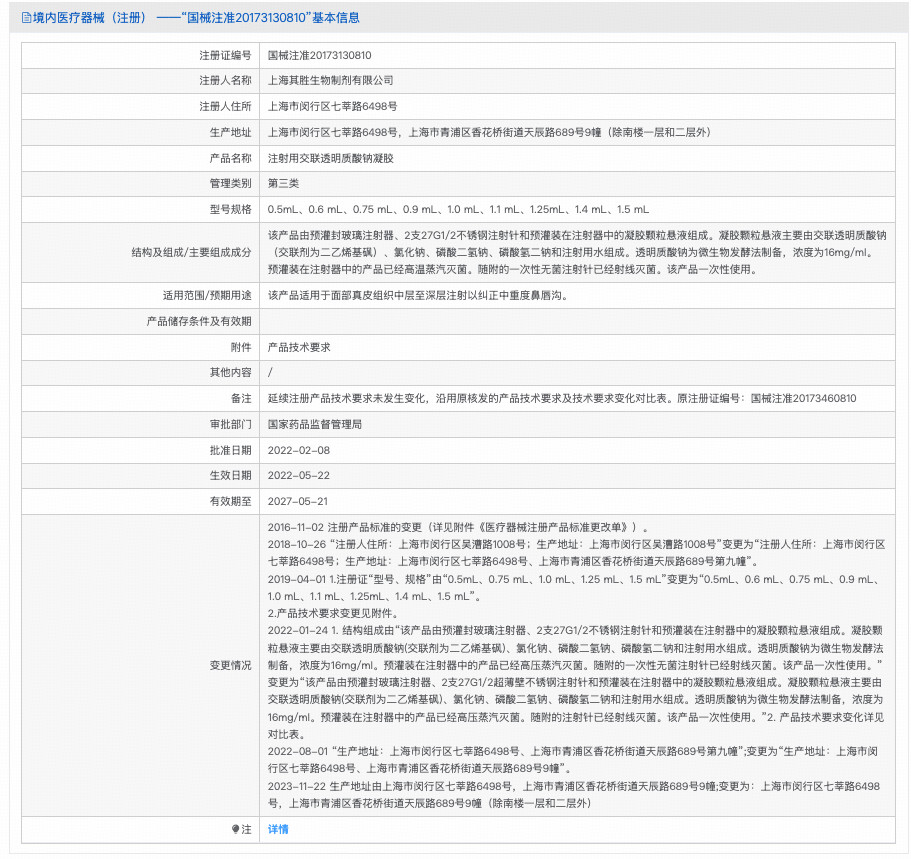Click the model specification list starting 0.5mL

pos(458,210)
